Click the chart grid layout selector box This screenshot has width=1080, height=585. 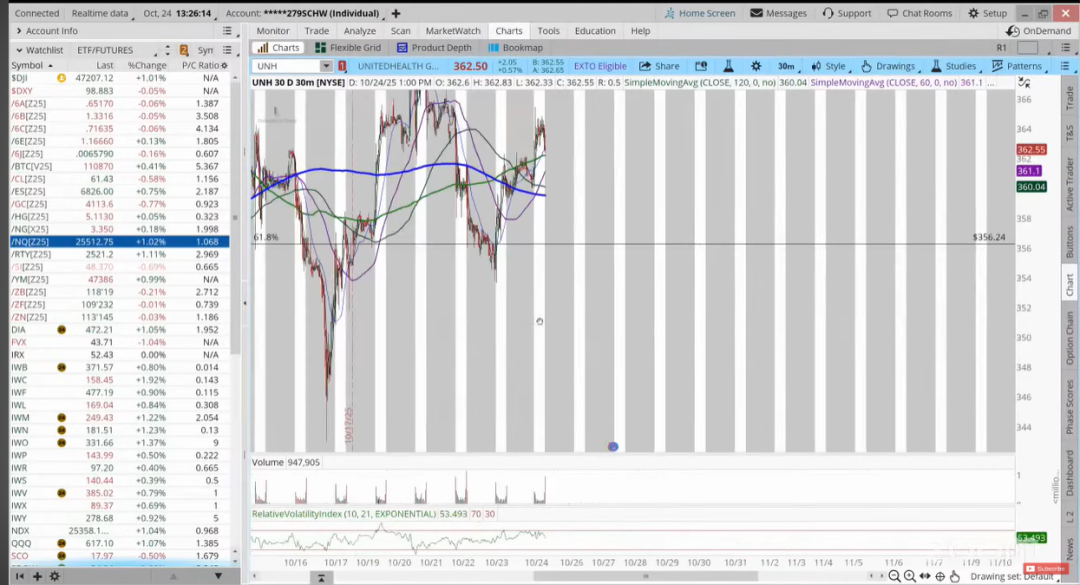pos(1027,48)
